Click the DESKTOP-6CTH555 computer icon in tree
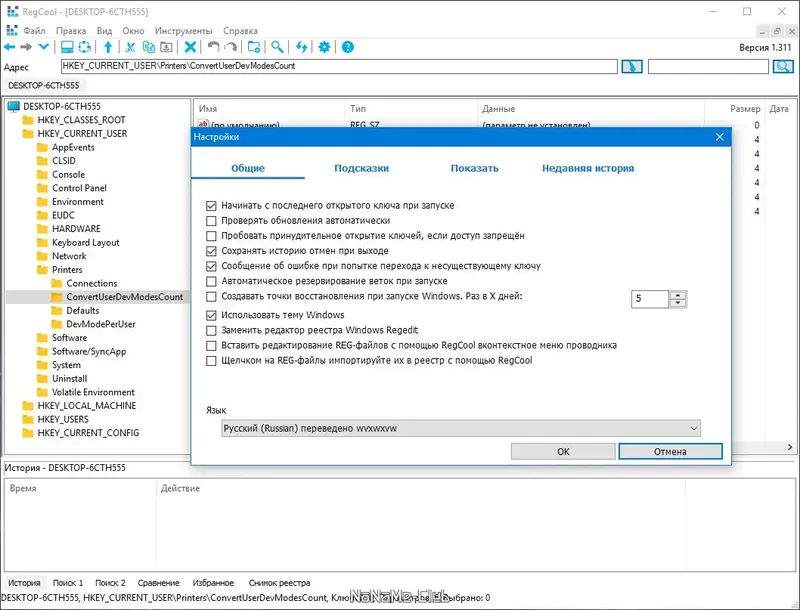Image resolution: width=800 pixels, height=610 pixels. click(x=14, y=106)
